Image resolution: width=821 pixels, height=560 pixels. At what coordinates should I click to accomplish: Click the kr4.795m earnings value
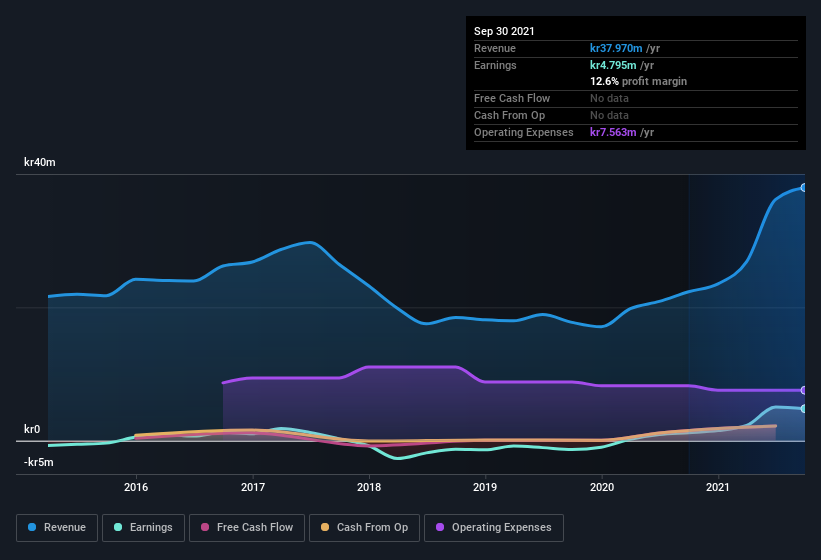pos(613,65)
